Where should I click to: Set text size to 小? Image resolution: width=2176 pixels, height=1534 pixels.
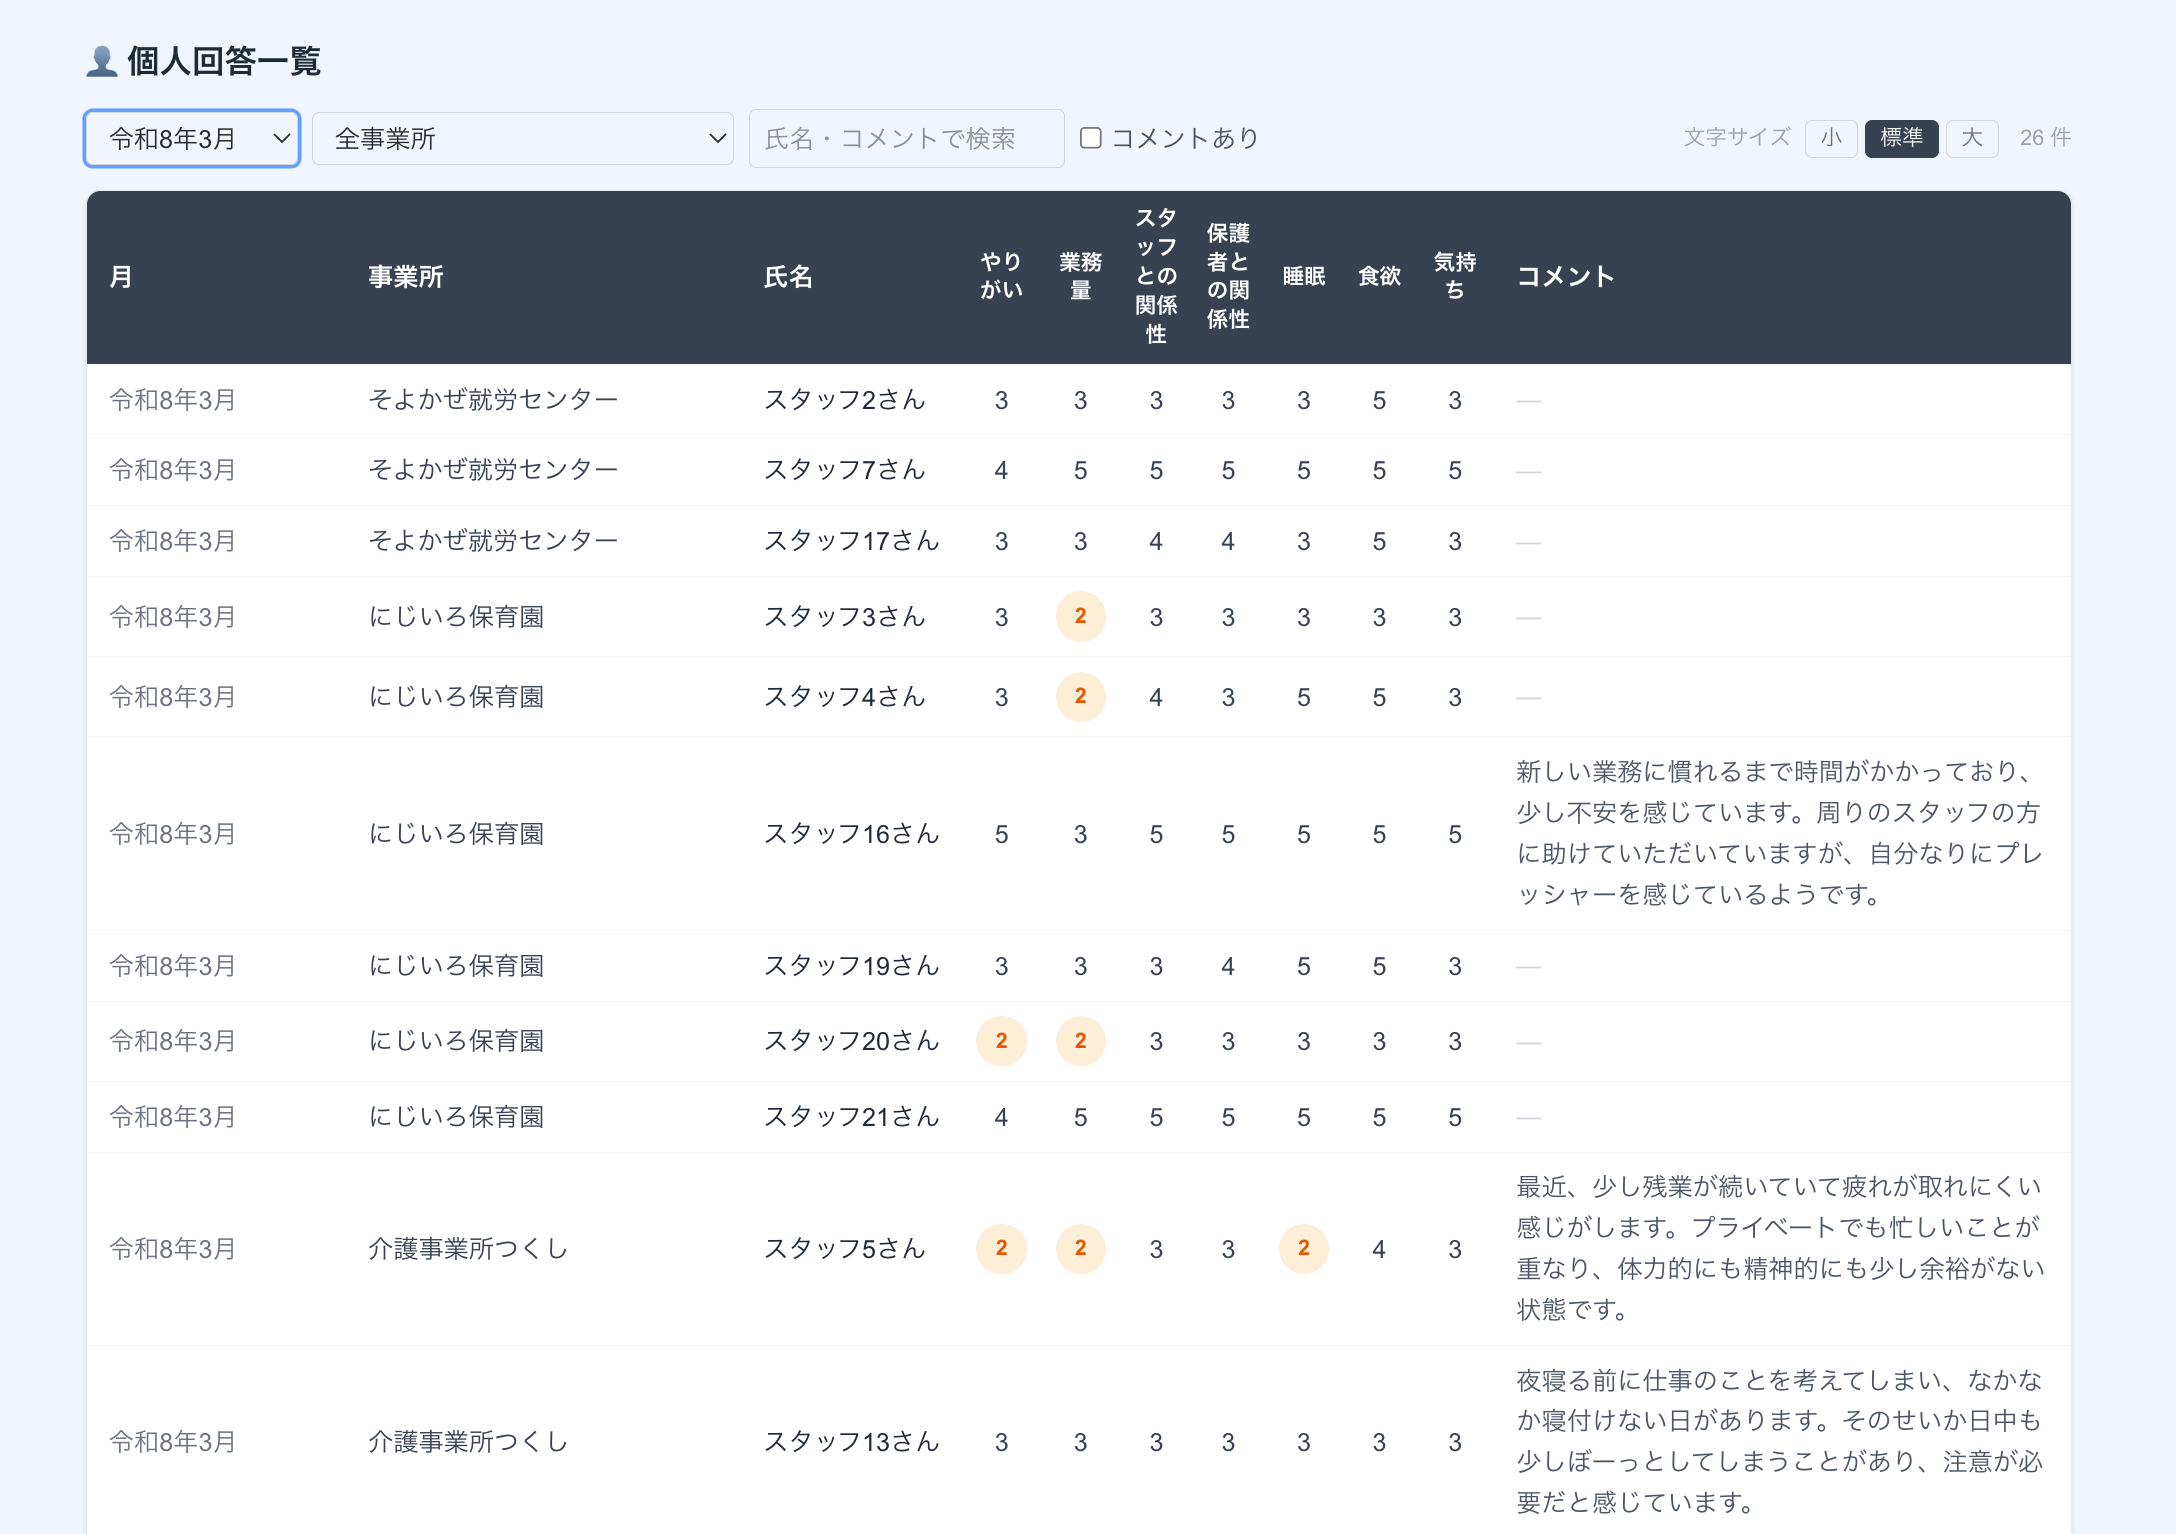pos(1831,138)
